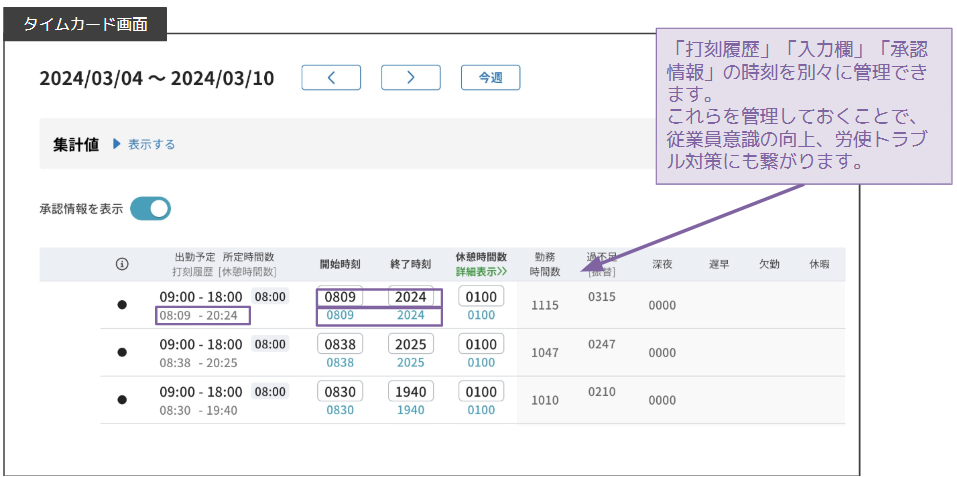The height and width of the screenshot is (477, 957).
Task: Select stamp history text 08:30 - 19:40
Action: click(198, 411)
